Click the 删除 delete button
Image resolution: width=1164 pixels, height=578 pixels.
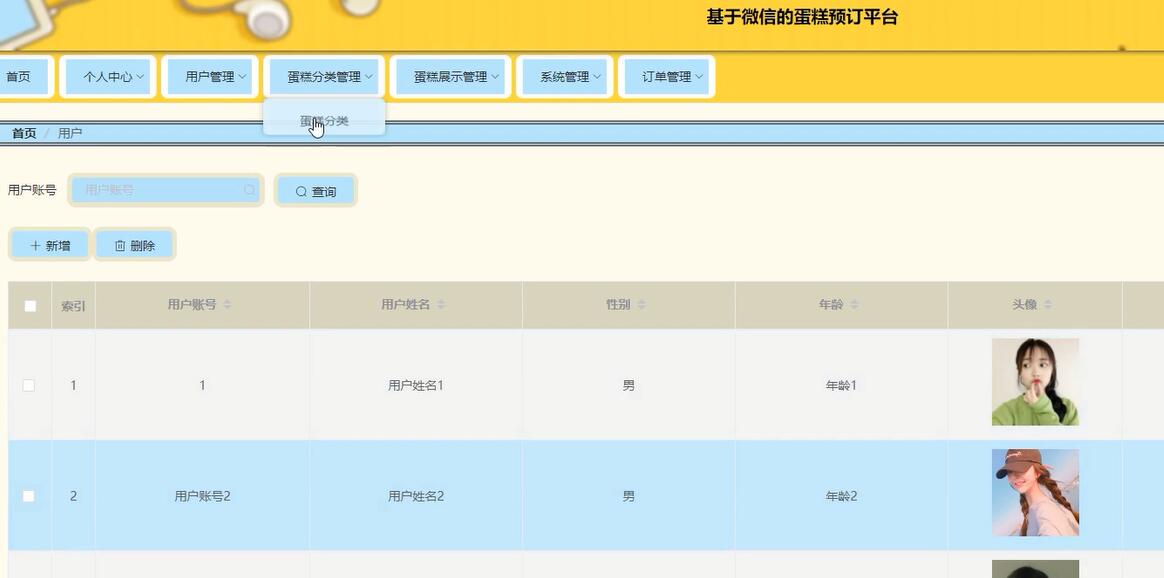pos(134,246)
